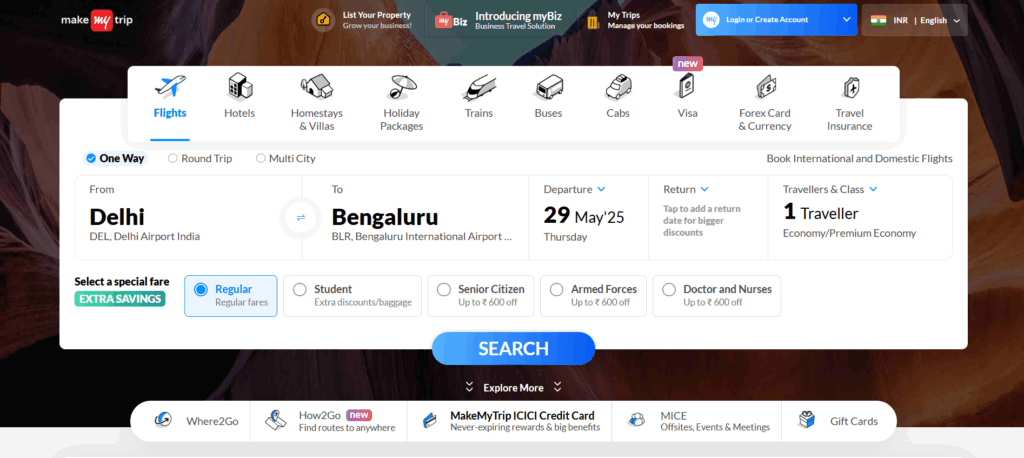Choose the Student special fare
1024x458 pixels.
pyautogui.click(x=353, y=296)
